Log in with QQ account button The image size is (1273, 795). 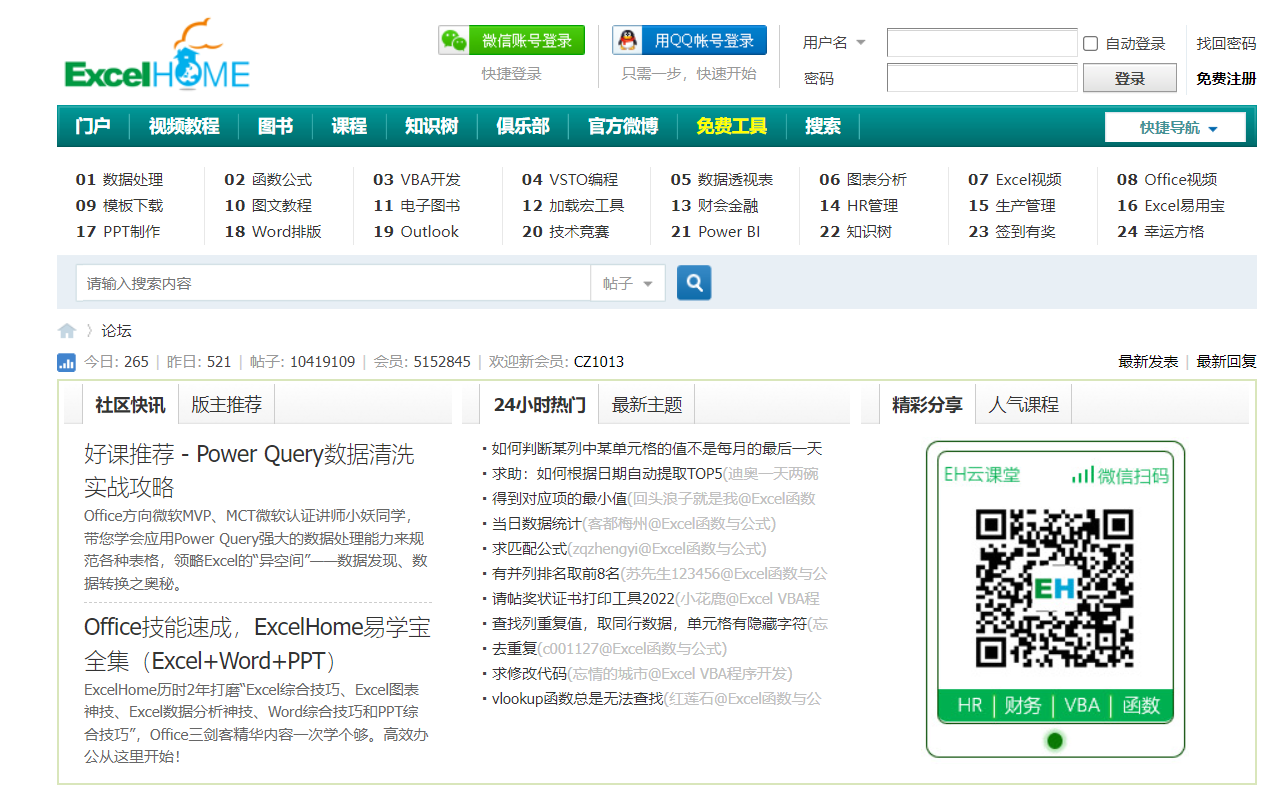(689, 40)
